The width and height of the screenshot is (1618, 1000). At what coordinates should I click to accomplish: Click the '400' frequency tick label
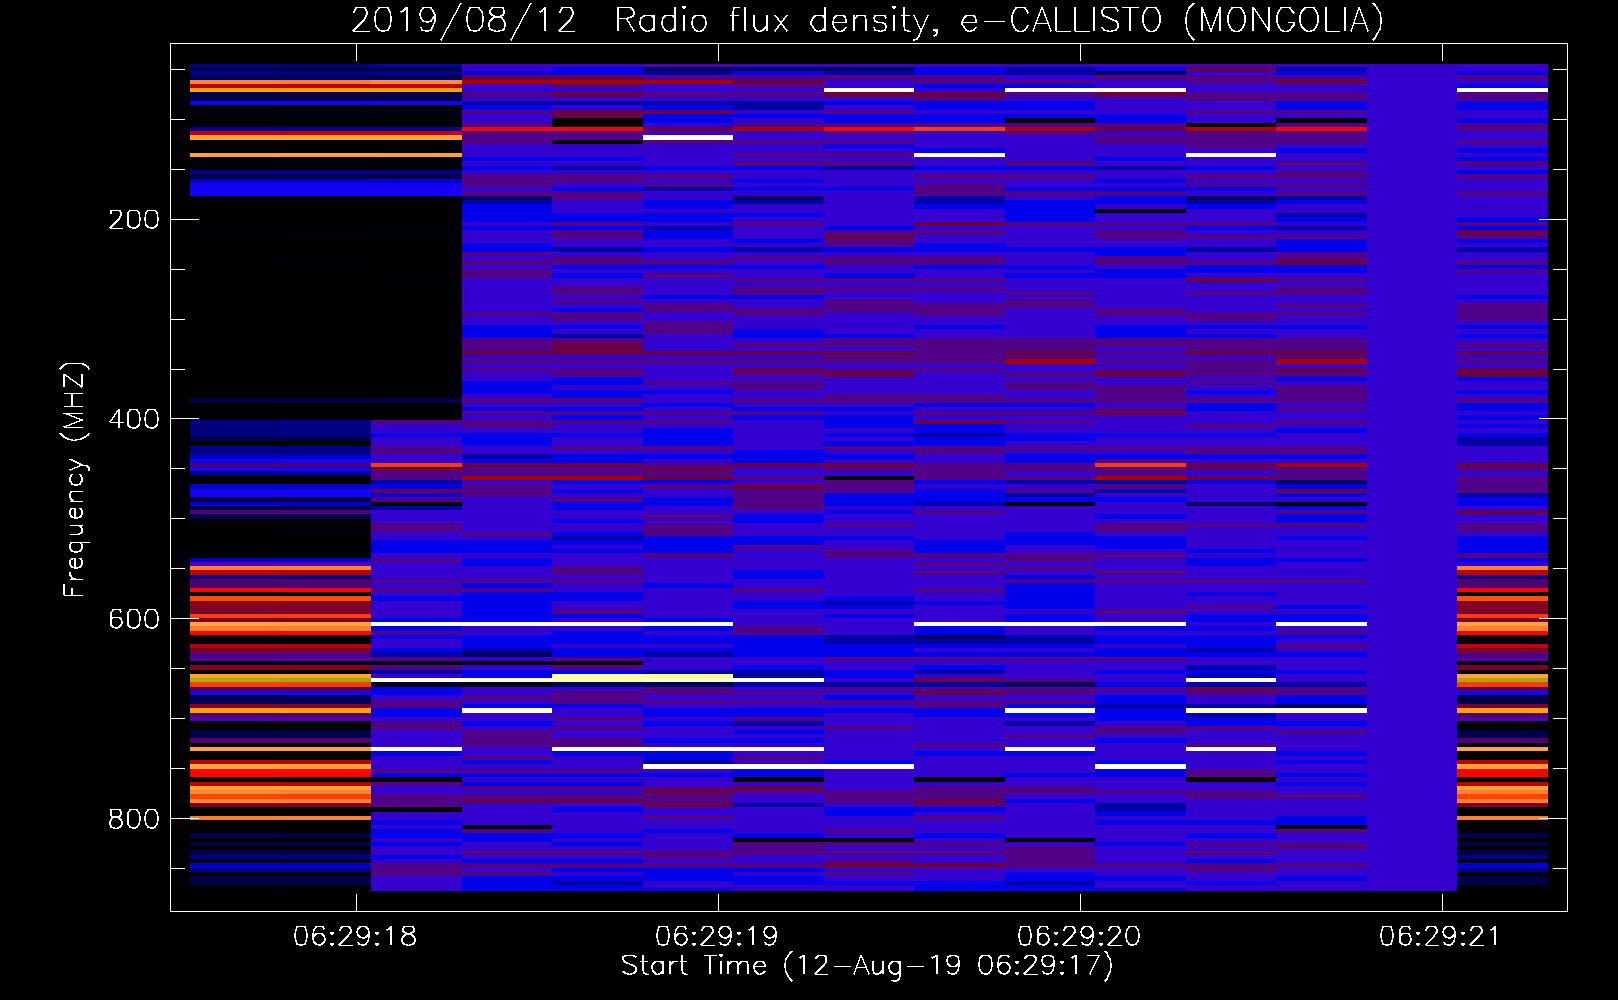coord(134,419)
